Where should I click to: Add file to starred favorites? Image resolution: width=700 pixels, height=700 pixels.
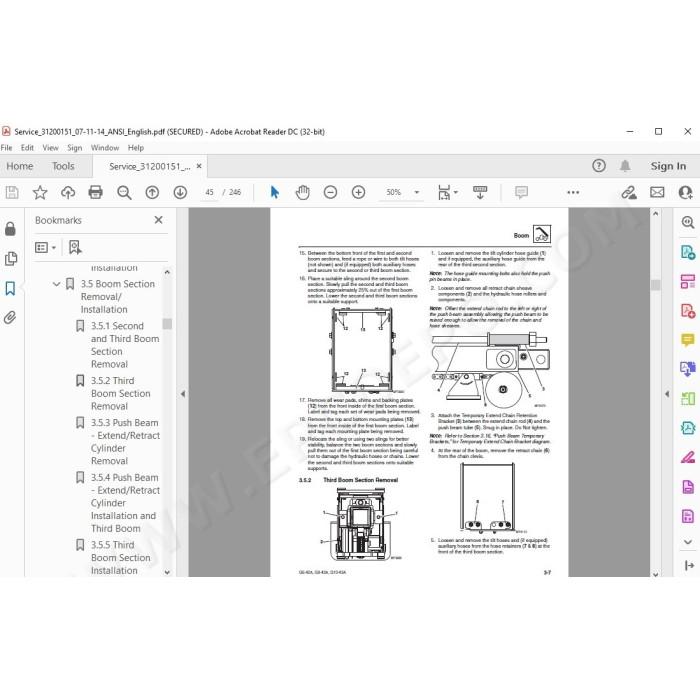pyautogui.click(x=40, y=192)
